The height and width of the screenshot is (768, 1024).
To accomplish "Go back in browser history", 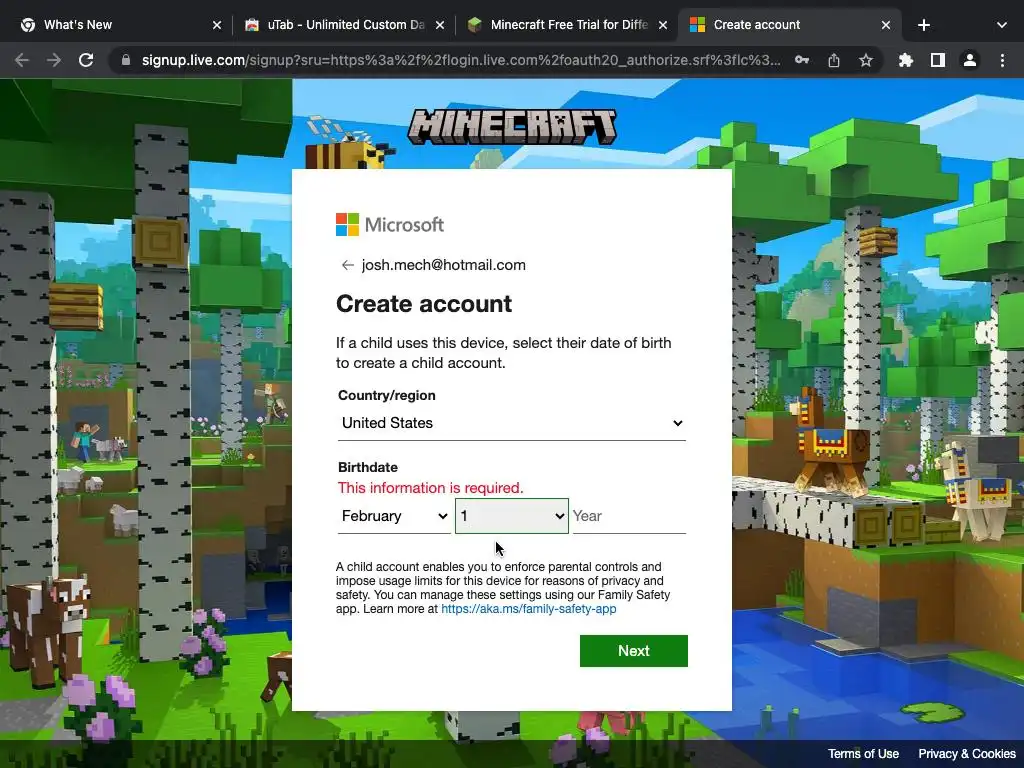I will coord(22,60).
